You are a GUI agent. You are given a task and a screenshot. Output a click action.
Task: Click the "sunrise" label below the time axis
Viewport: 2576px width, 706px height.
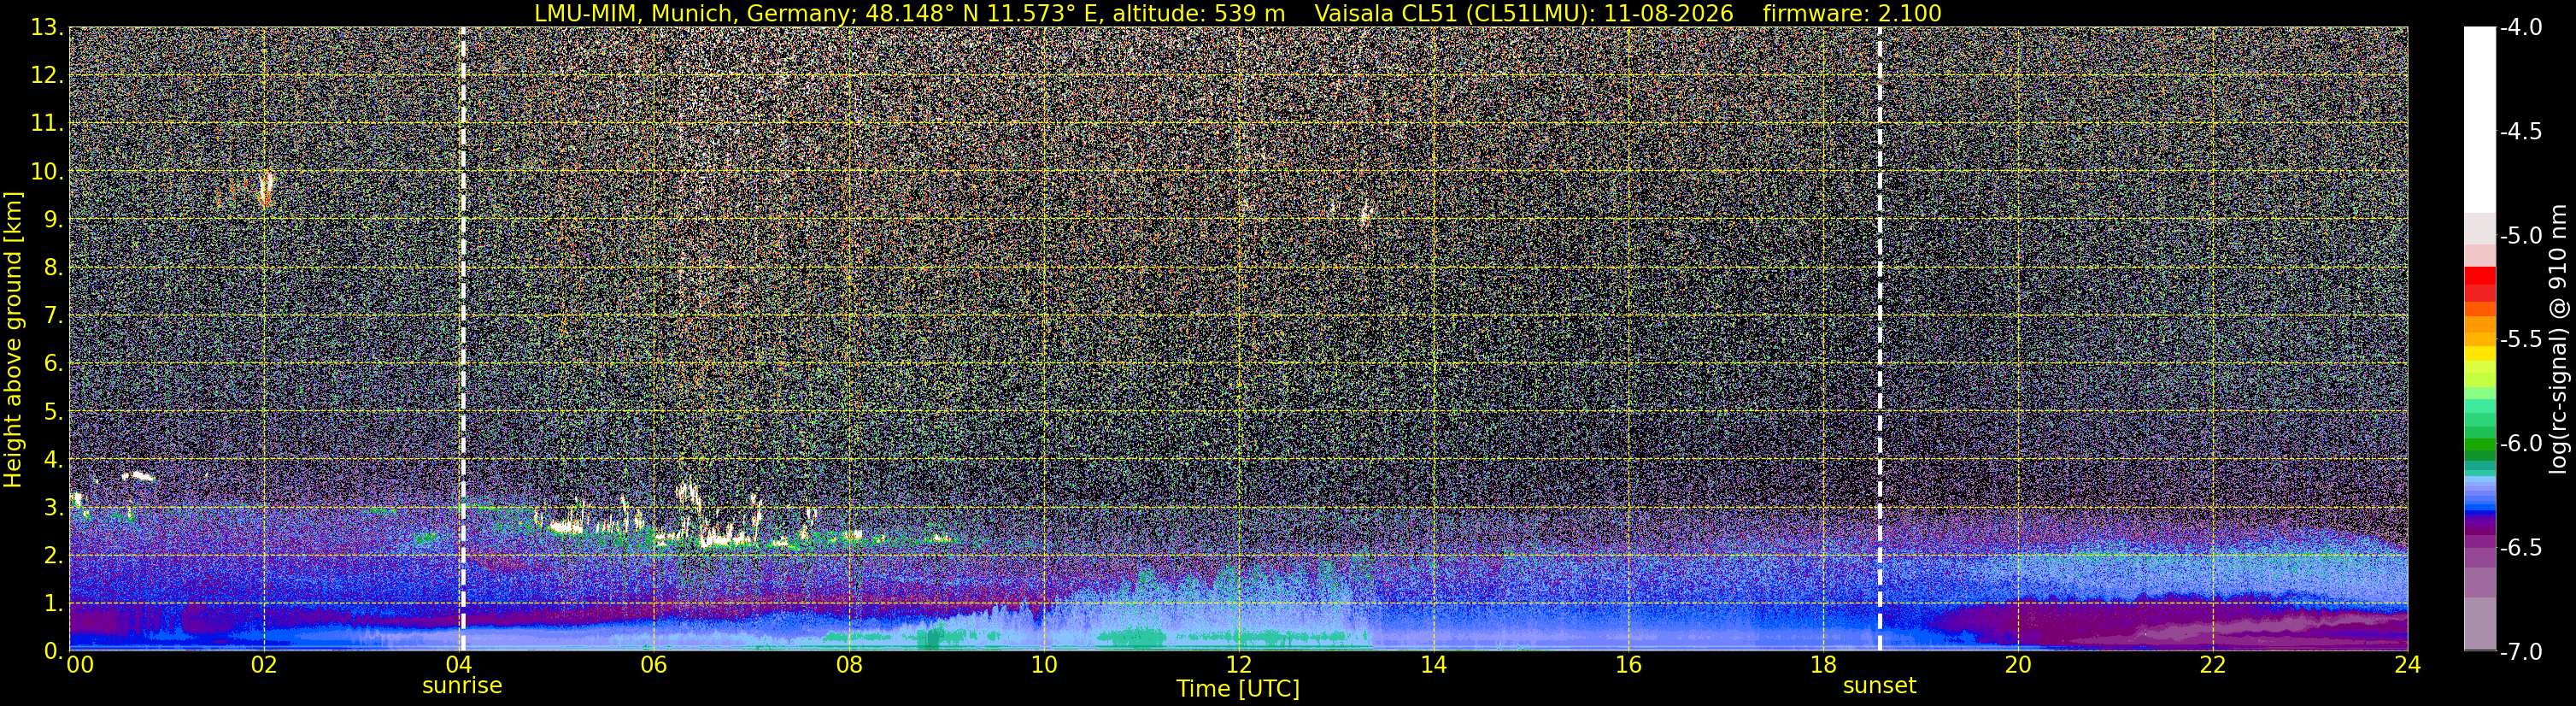pos(462,685)
